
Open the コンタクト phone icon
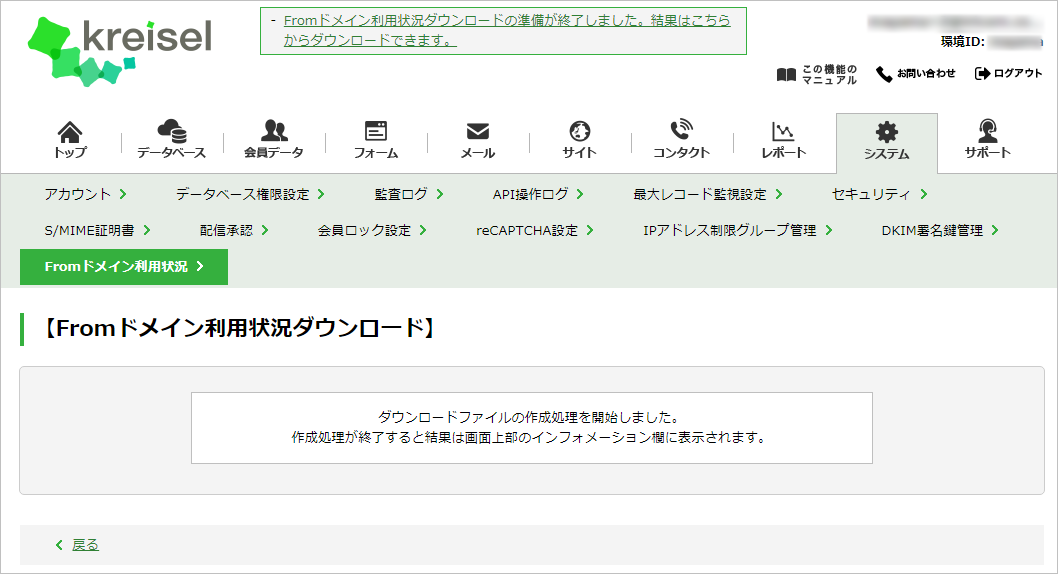pyautogui.click(x=681, y=130)
